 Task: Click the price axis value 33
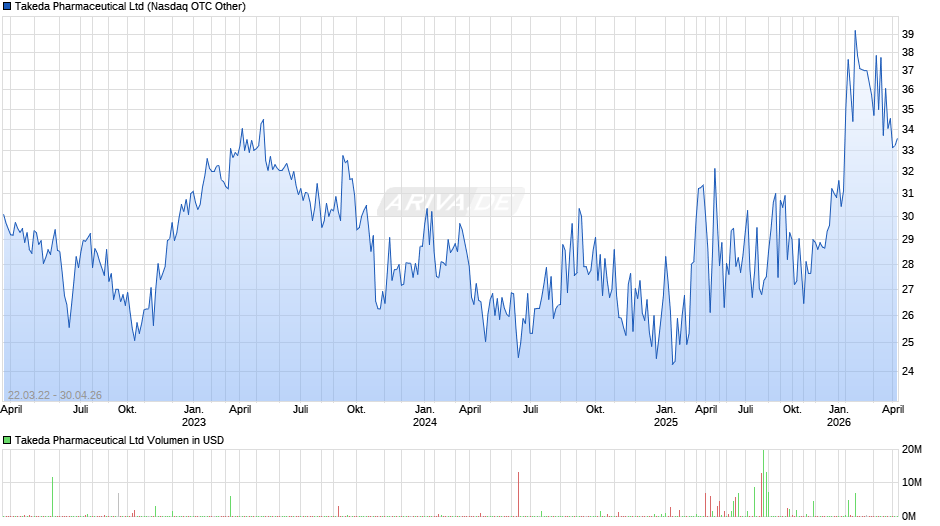tap(908, 150)
